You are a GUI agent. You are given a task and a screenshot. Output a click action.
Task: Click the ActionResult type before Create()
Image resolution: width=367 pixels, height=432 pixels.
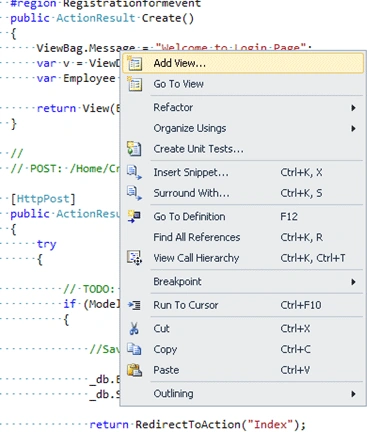(x=96, y=18)
